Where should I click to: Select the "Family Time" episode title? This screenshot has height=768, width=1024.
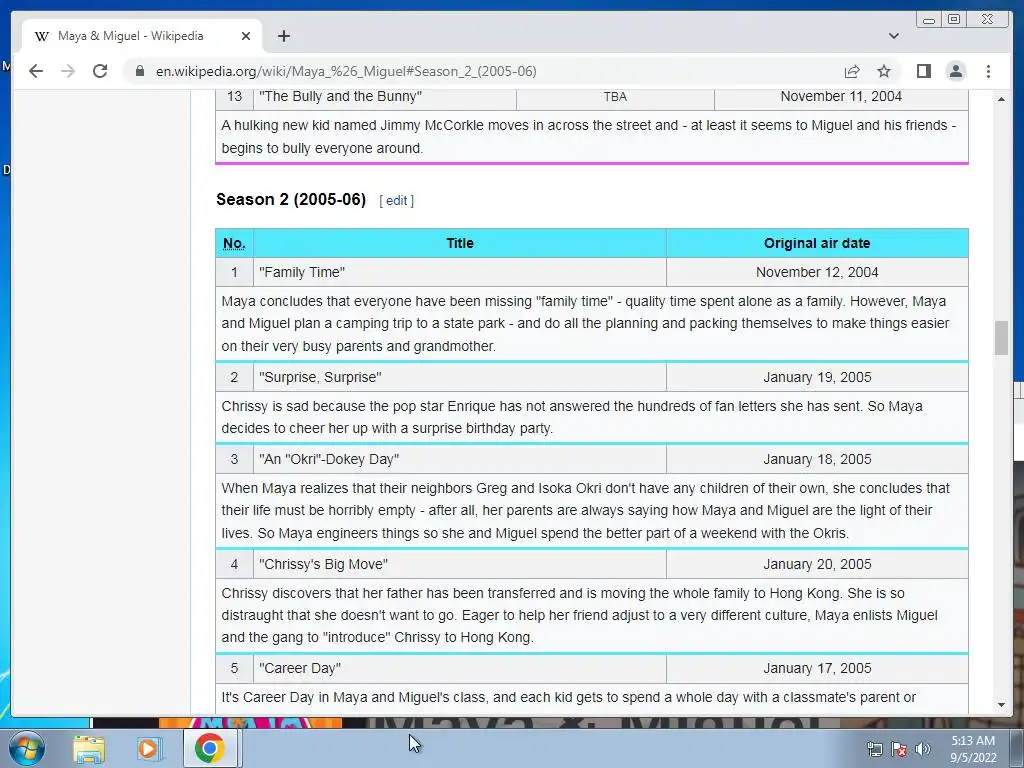point(302,272)
